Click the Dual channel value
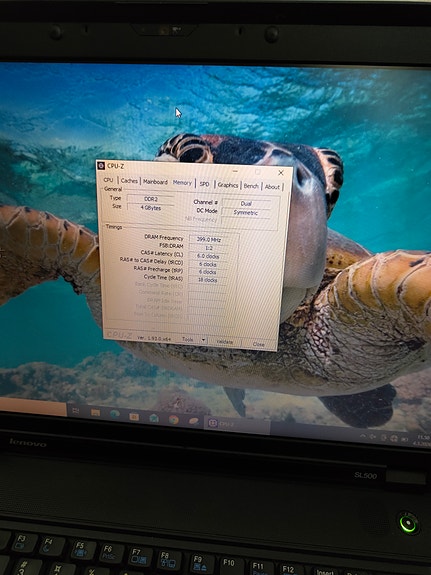Screen dimensions: 431x575 246,204
